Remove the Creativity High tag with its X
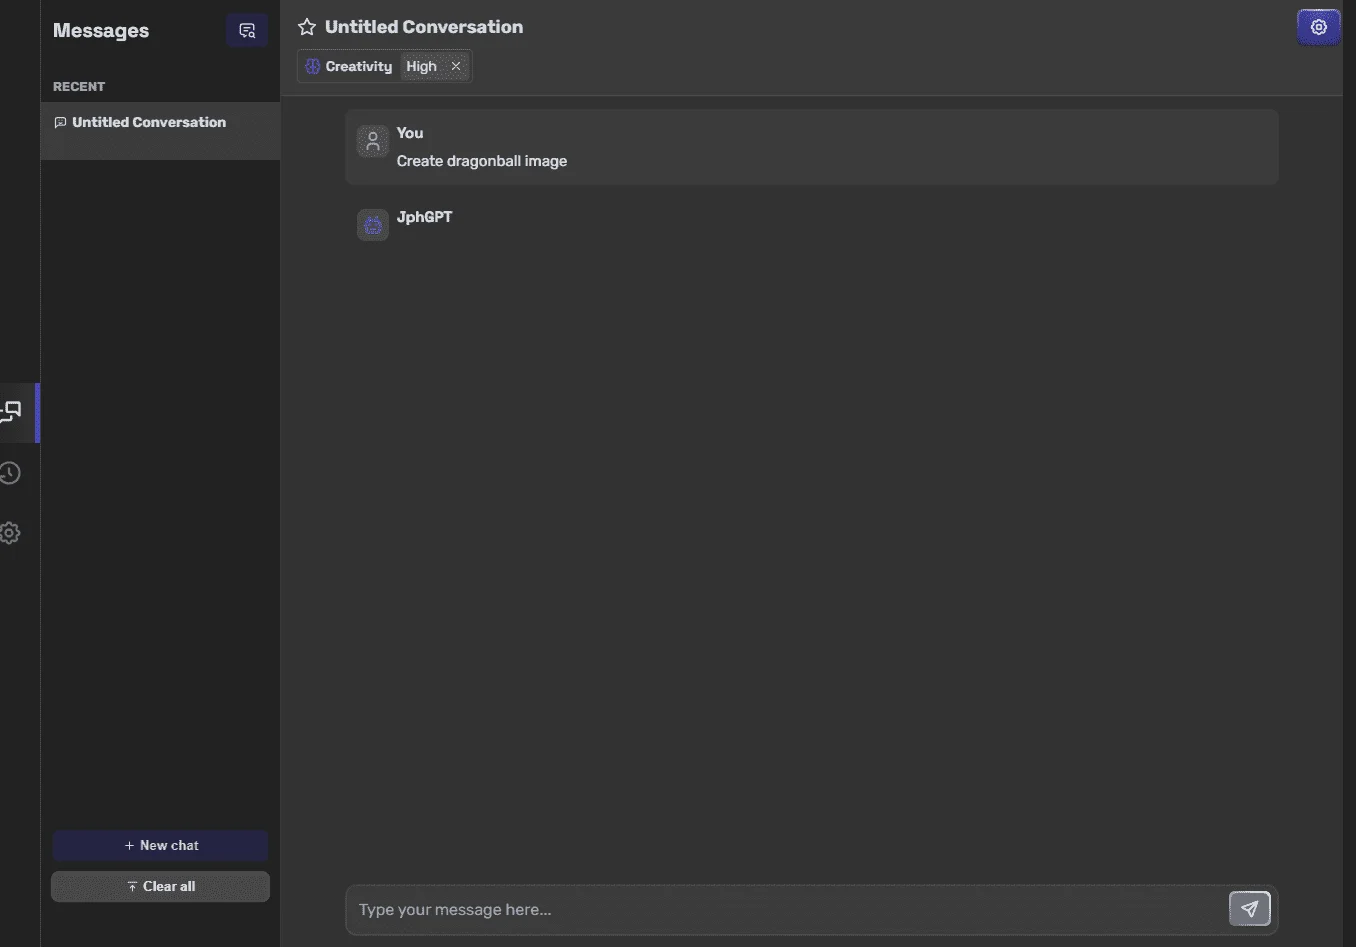This screenshot has width=1356, height=947. pyautogui.click(x=456, y=66)
